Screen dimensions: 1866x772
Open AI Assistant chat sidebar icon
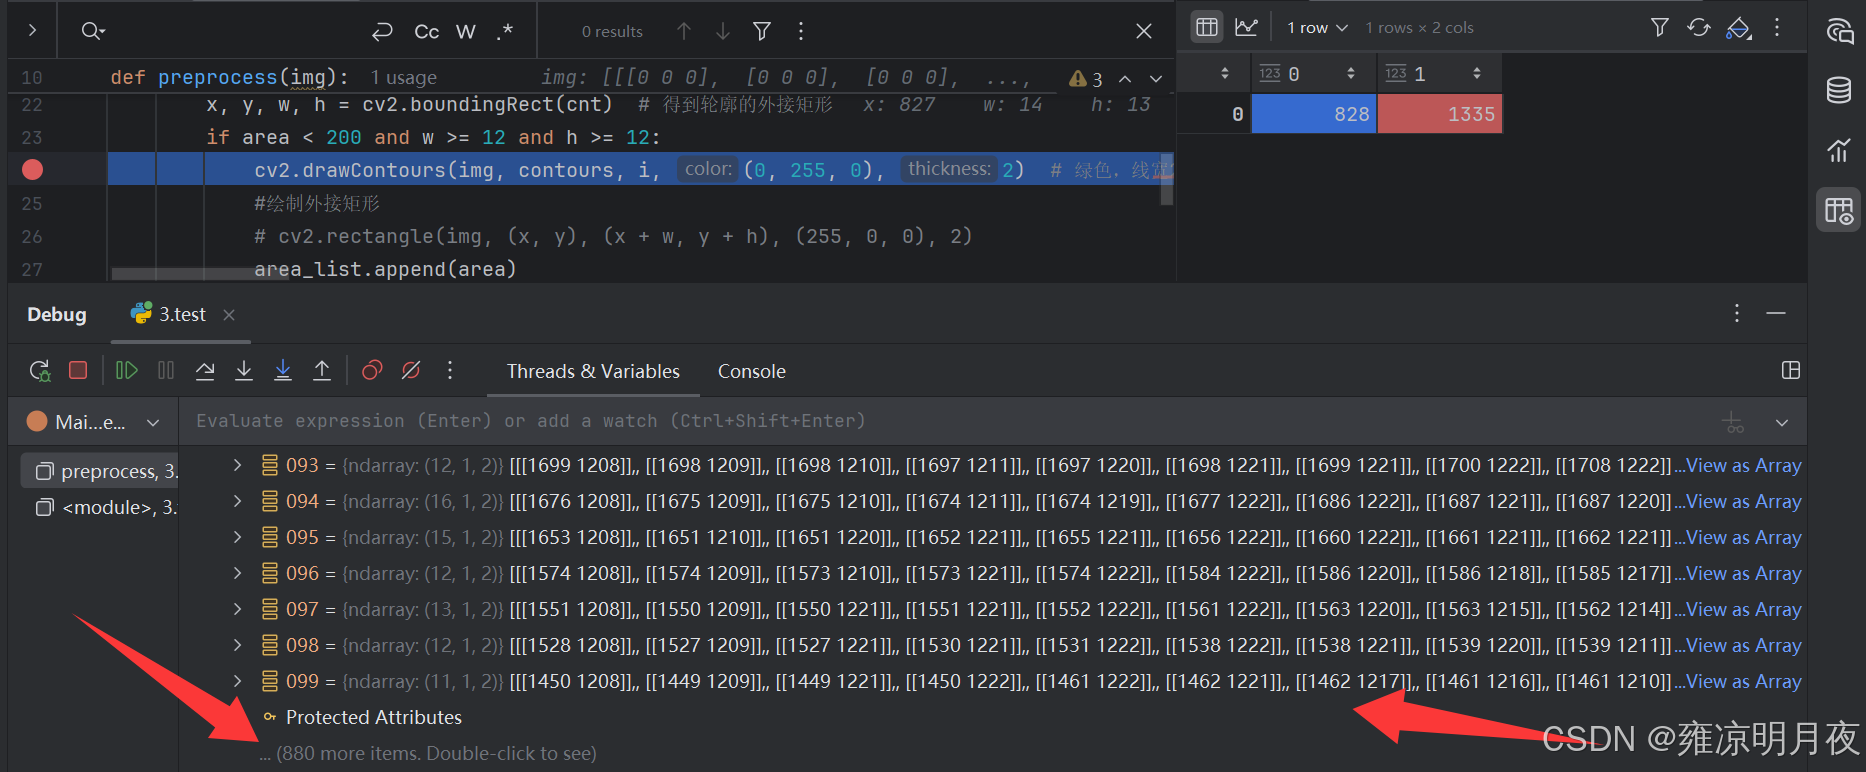[x=1839, y=31]
